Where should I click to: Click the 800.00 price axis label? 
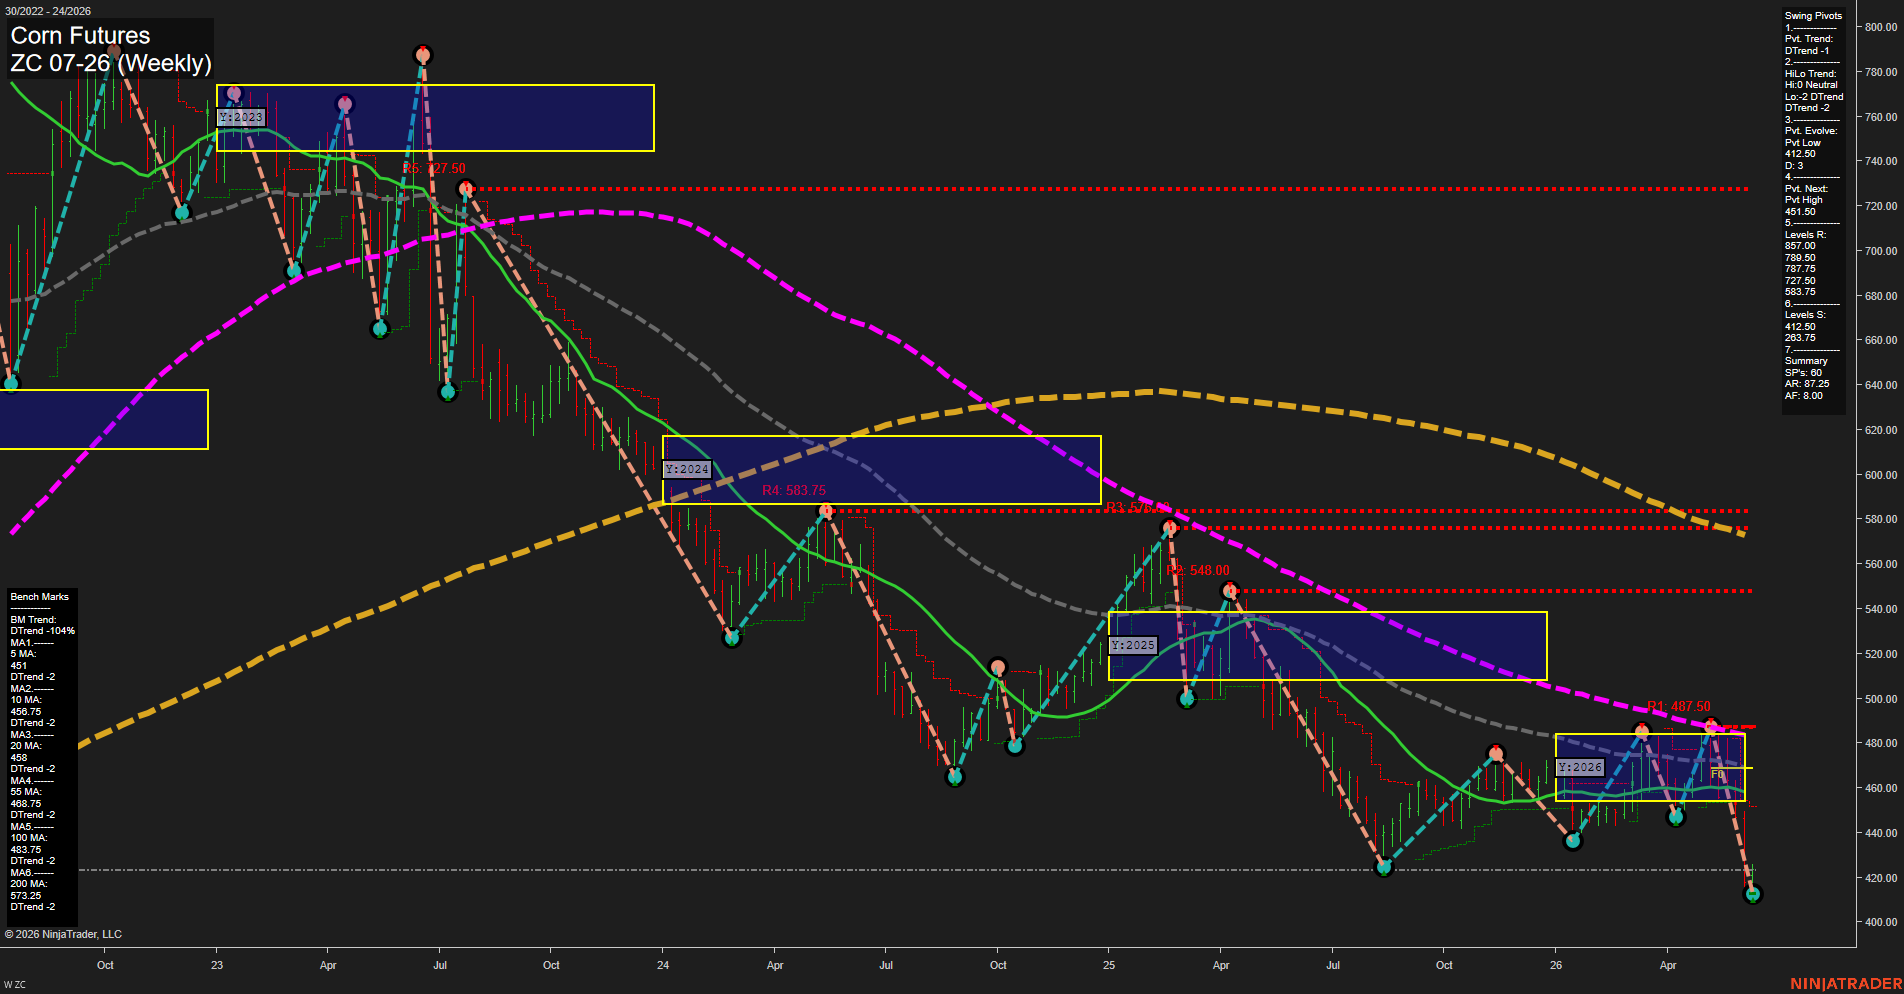point(1880,28)
